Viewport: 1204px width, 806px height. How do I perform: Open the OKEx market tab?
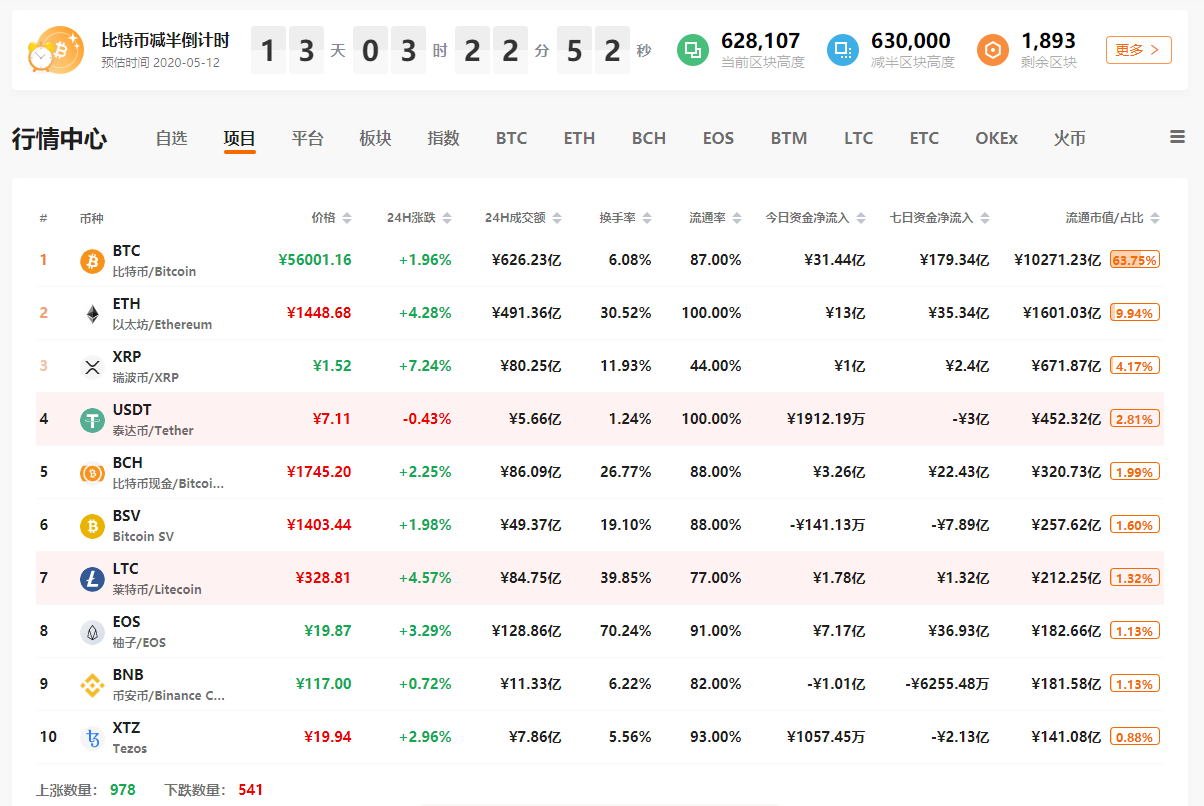[x=996, y=138]
